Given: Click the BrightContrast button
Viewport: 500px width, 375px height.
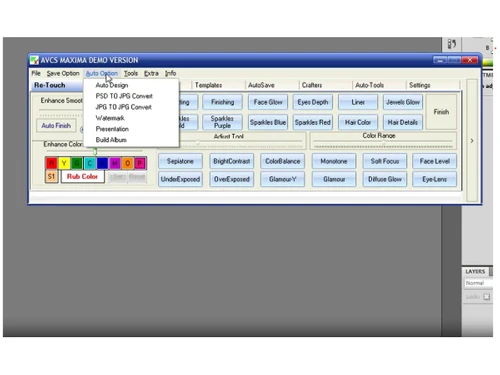Looking at the screenshot, I should click(x=232, y=161).
